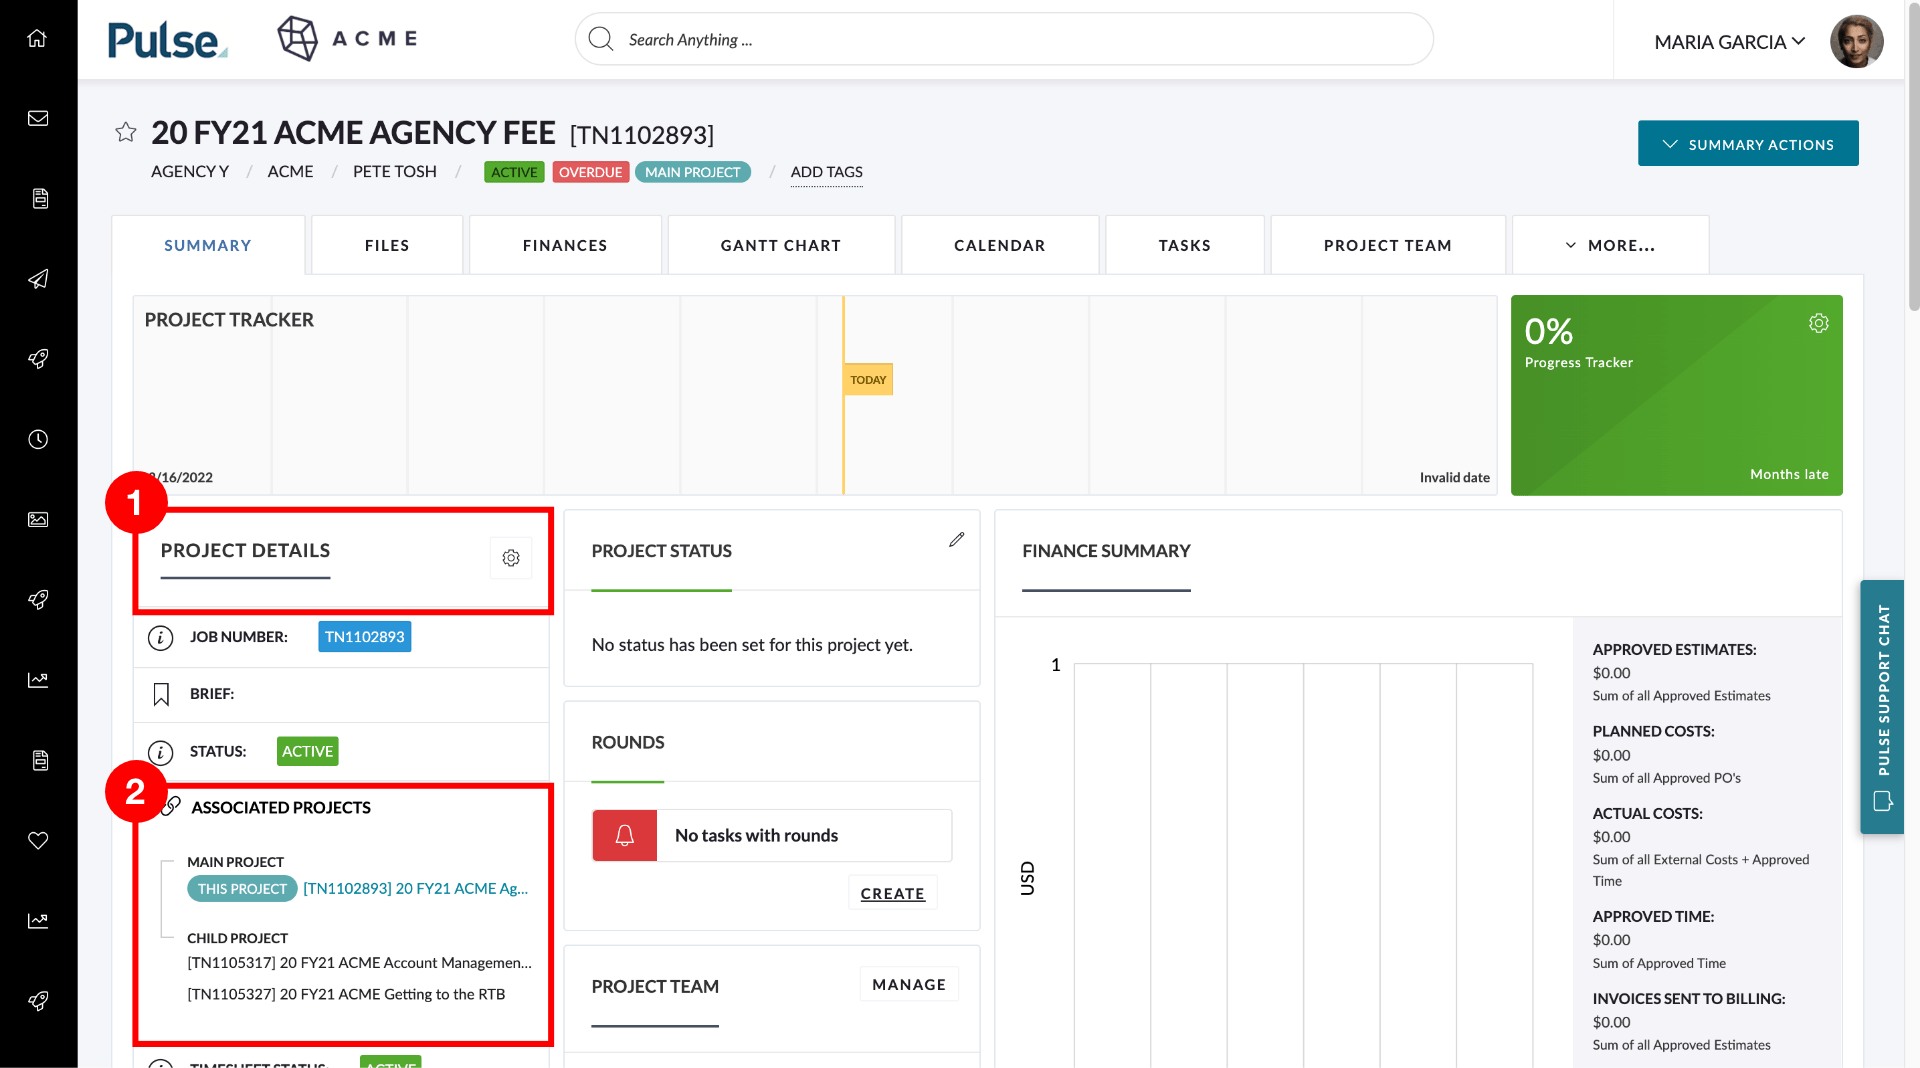
Task: Click into the Search Anything field
Action: coord(1004,39)
